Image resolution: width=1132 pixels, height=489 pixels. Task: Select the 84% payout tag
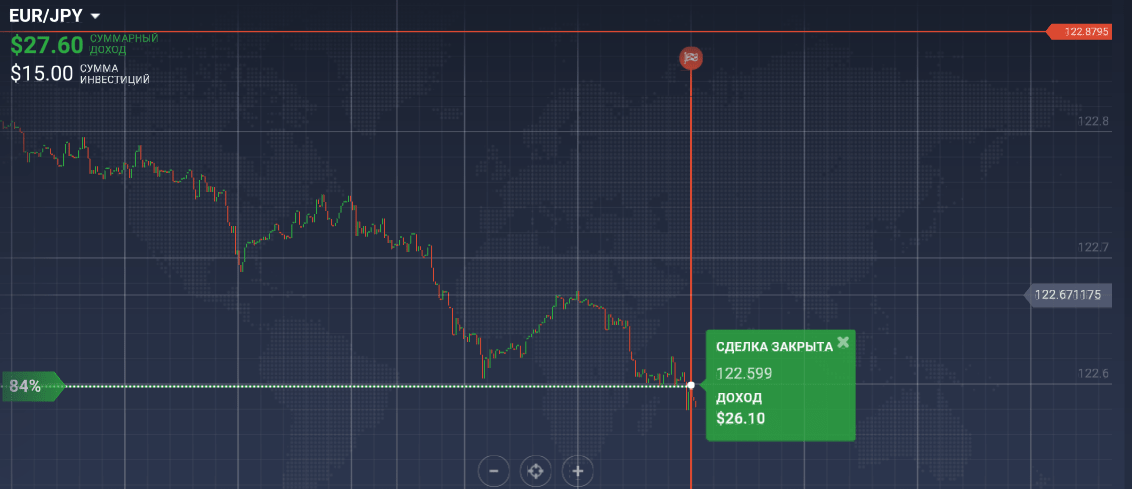pos(32,386)
